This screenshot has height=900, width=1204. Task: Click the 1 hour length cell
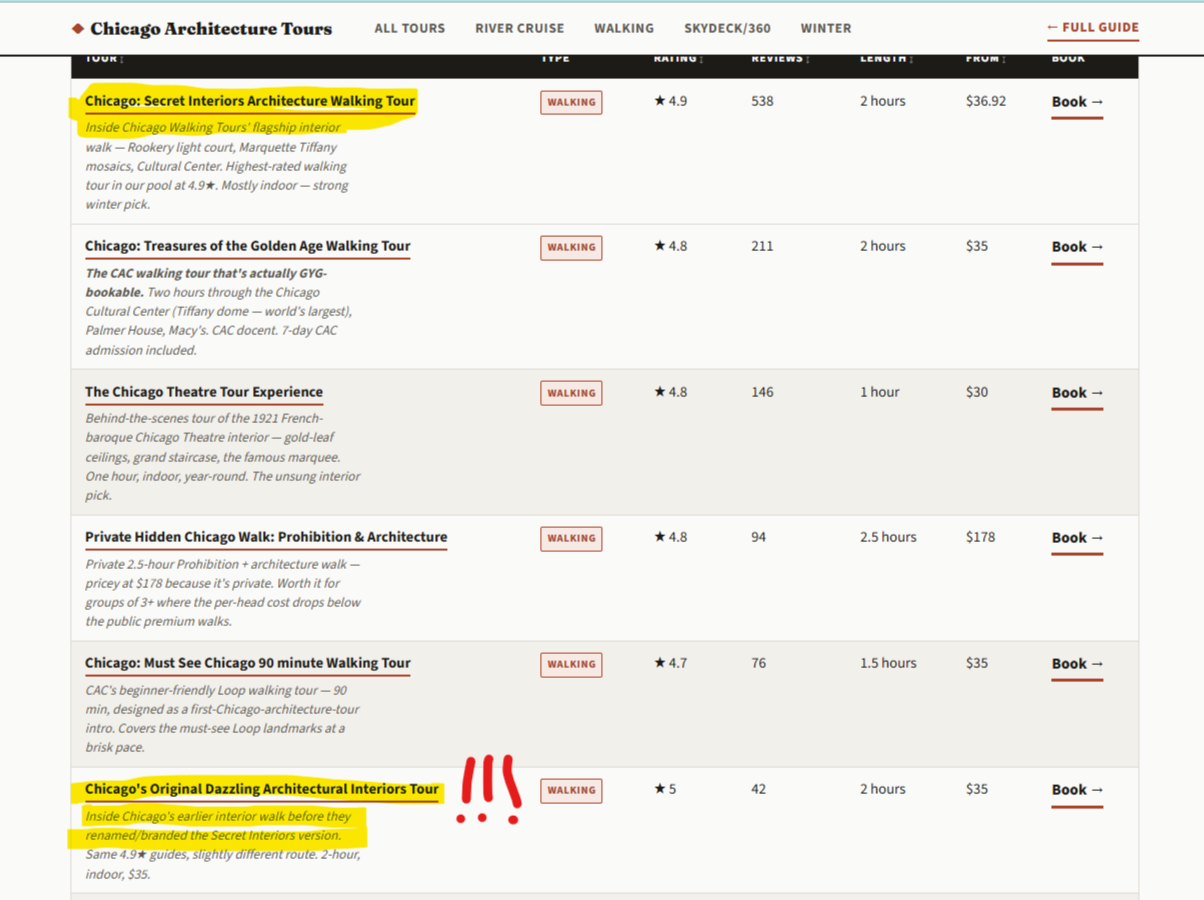click(880, 392)
